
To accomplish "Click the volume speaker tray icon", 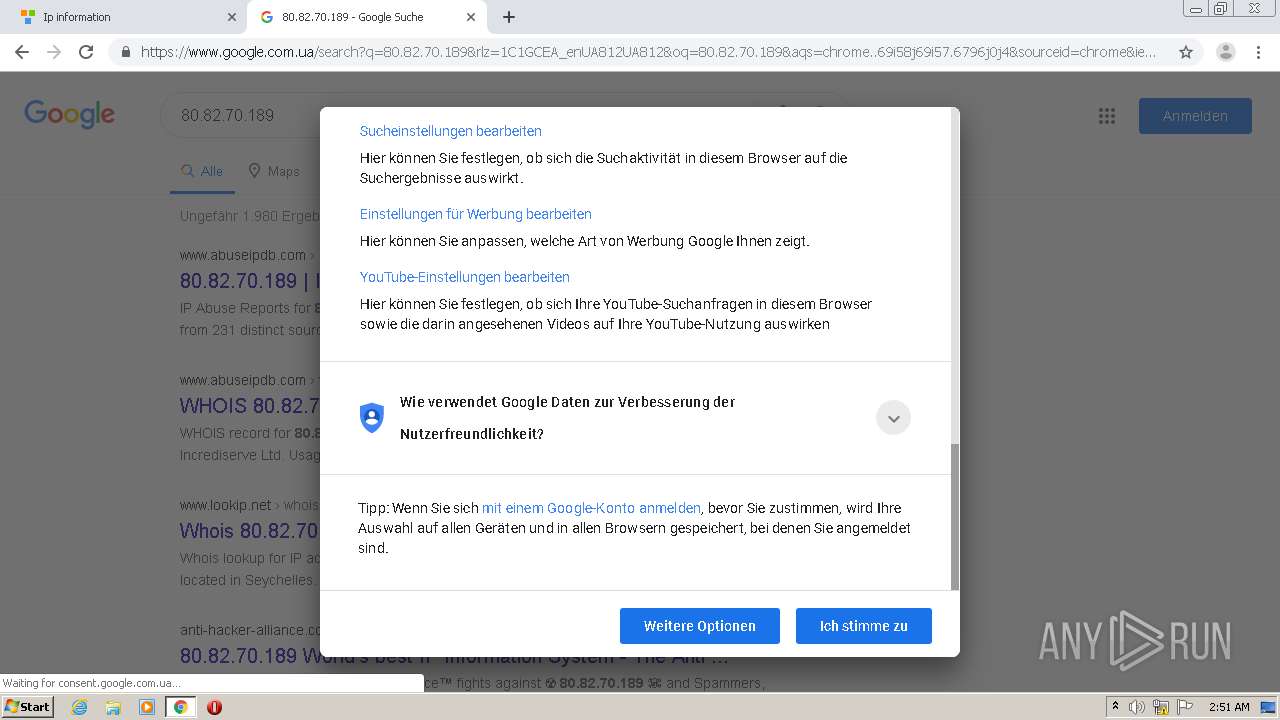I will [1137, 707].
